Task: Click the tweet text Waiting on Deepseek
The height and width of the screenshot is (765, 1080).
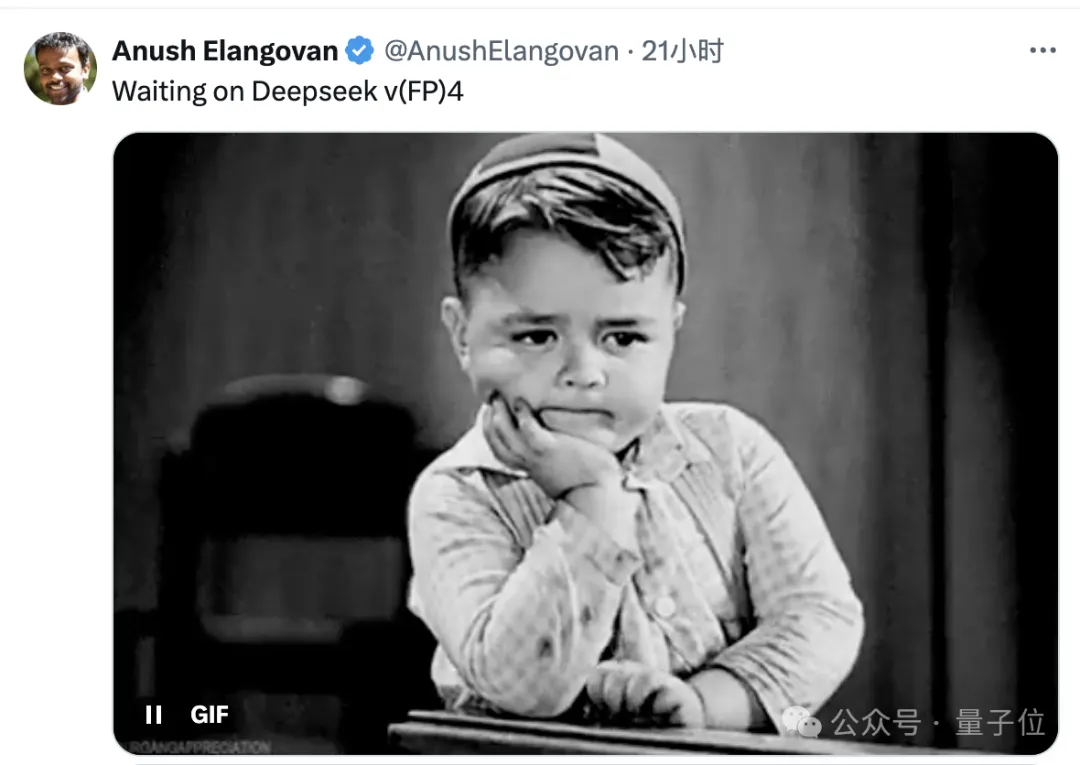Action: 245,92
